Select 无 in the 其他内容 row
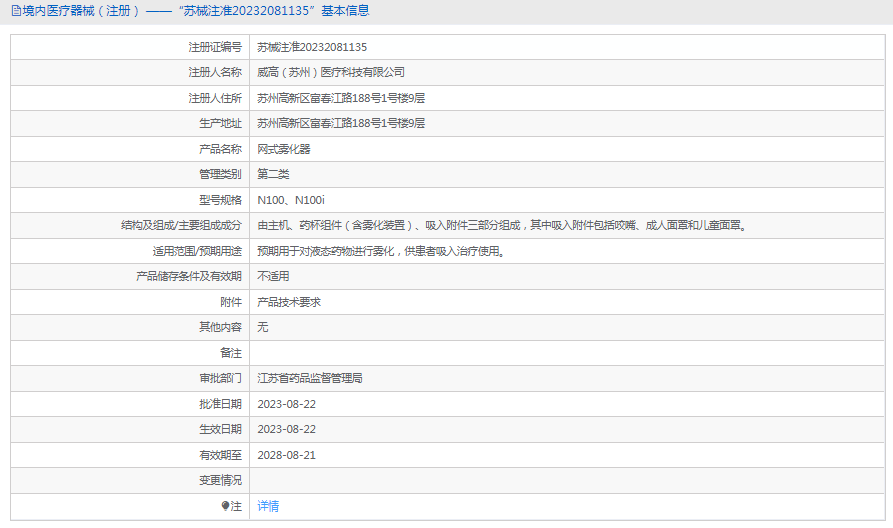 (x=263, y=327)
